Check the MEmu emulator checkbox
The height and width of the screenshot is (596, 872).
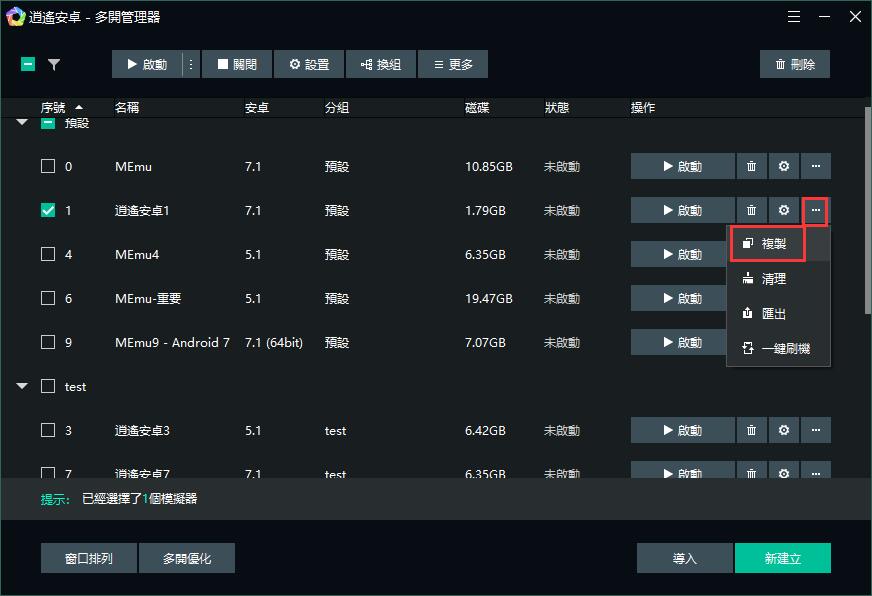[48, 167]
